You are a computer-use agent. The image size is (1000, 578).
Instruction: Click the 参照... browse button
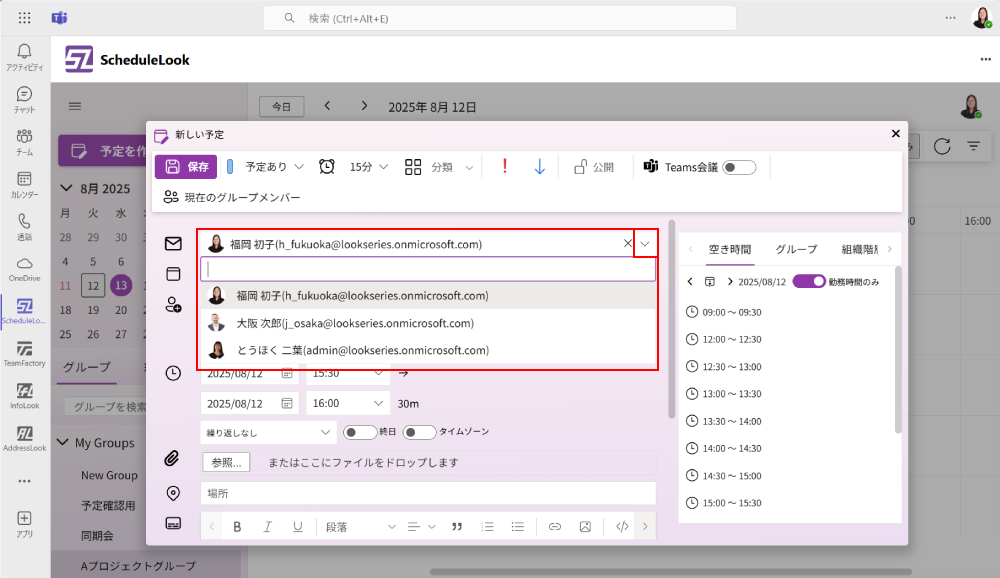tap(226, 462)
